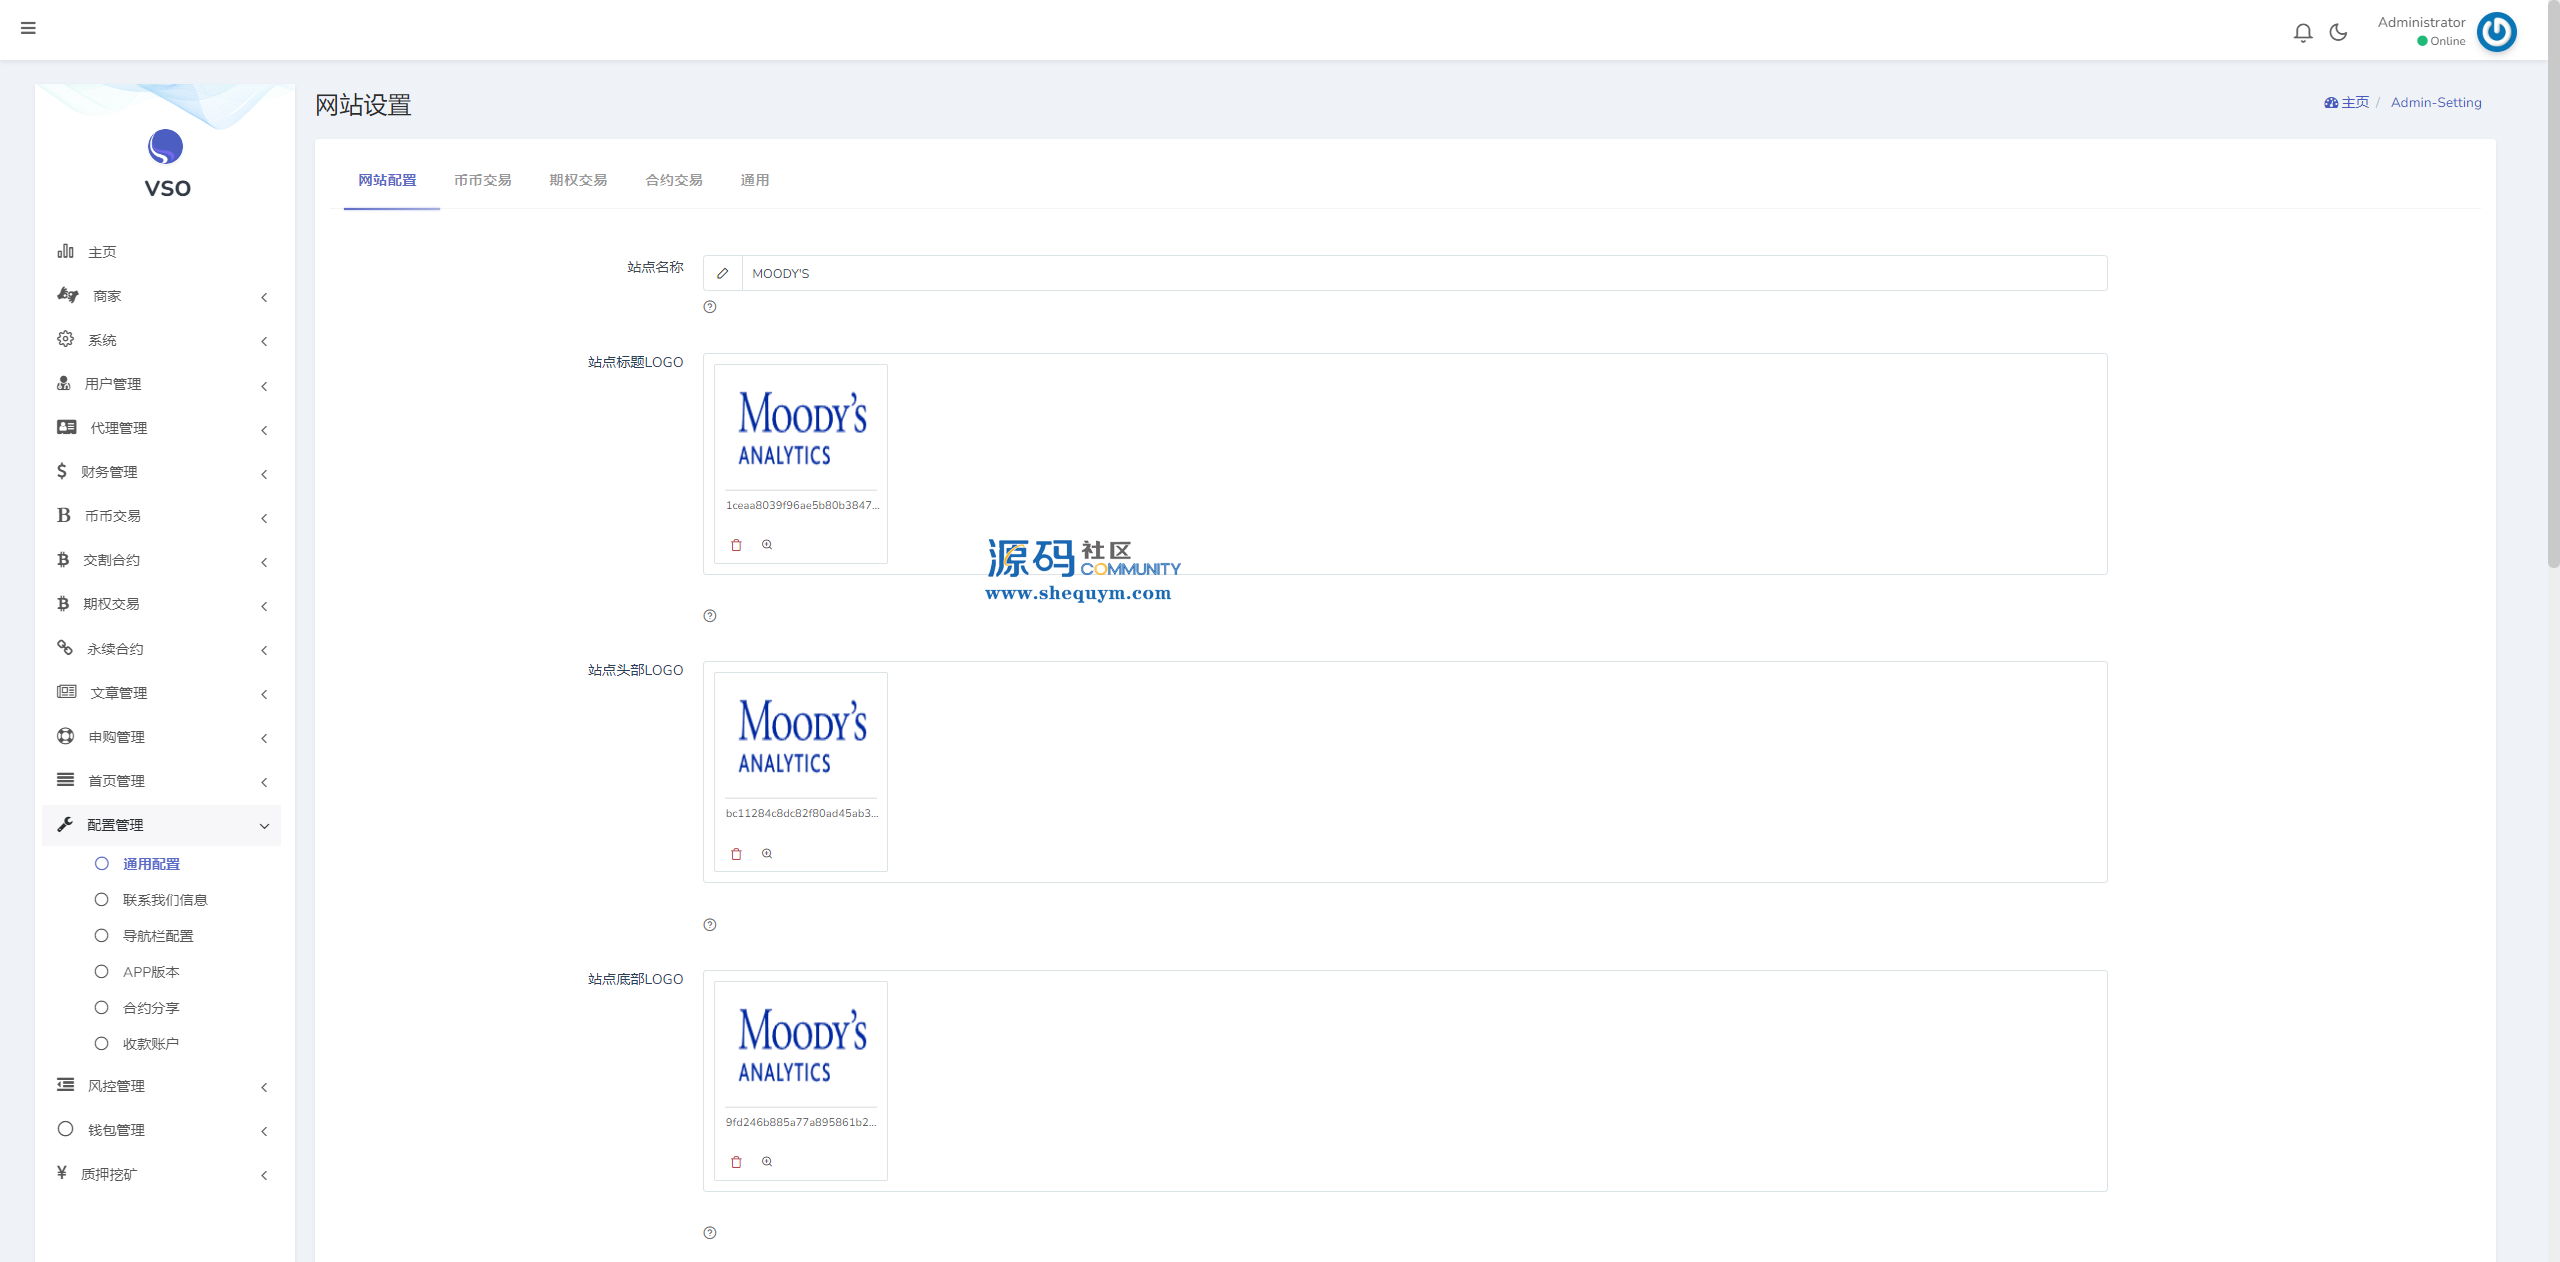Click the 永续合约 link icon
2560x1262 pixels.
point(65,648)
